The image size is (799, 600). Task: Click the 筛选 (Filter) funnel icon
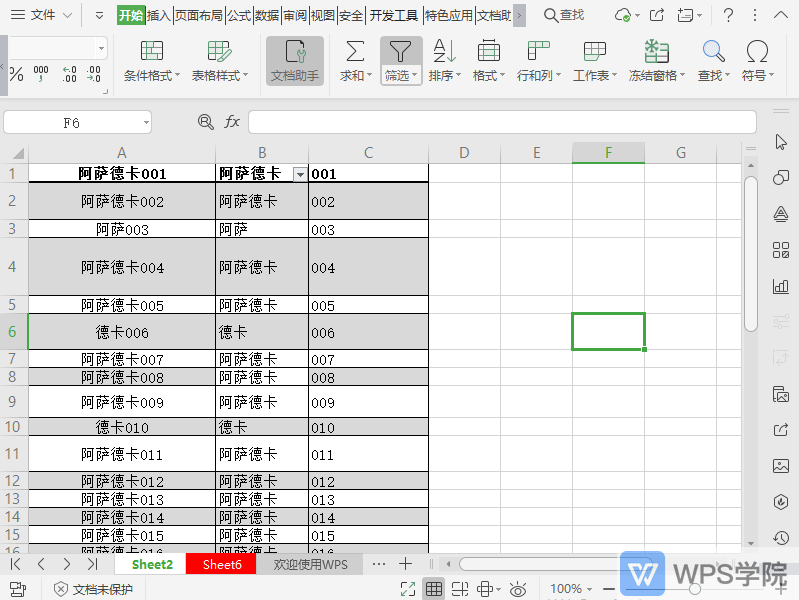click(x=400, y=52)
